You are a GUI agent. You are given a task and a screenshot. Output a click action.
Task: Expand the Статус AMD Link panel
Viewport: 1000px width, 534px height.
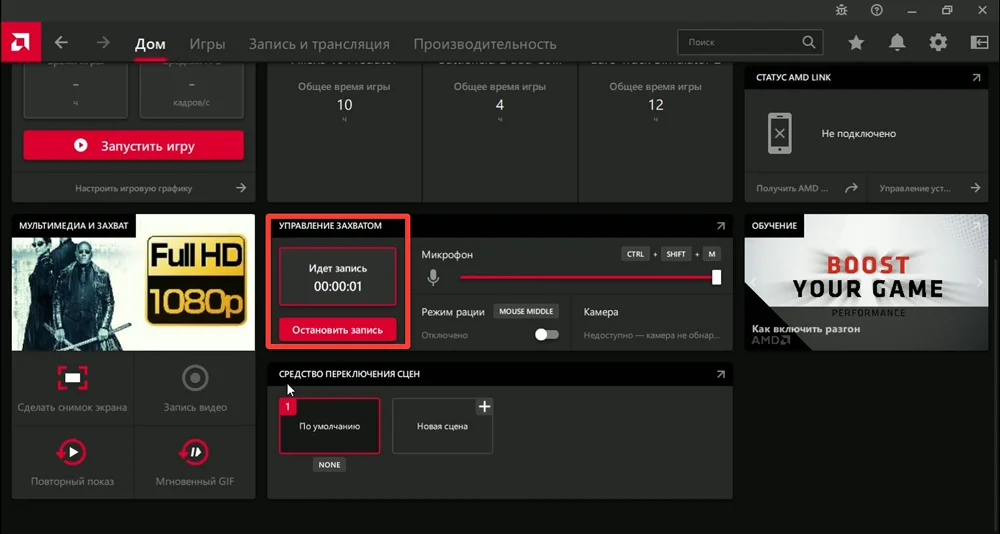(x=976, y=78)
